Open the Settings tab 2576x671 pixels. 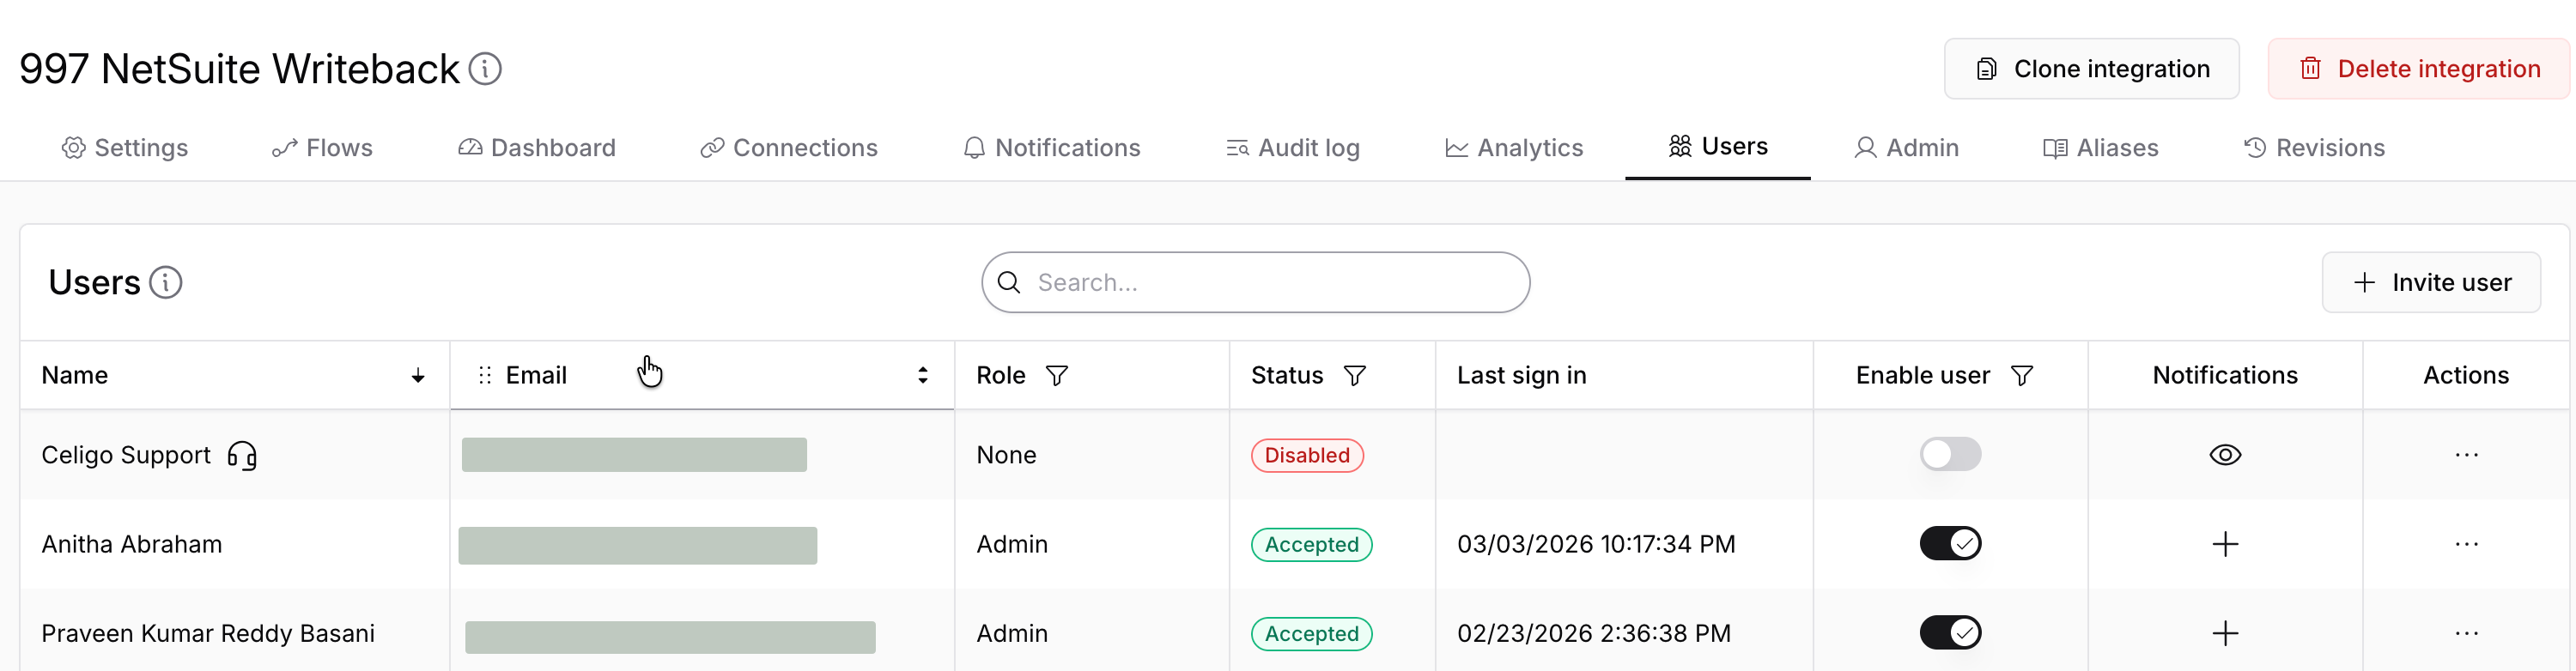(x=125, y=148)
